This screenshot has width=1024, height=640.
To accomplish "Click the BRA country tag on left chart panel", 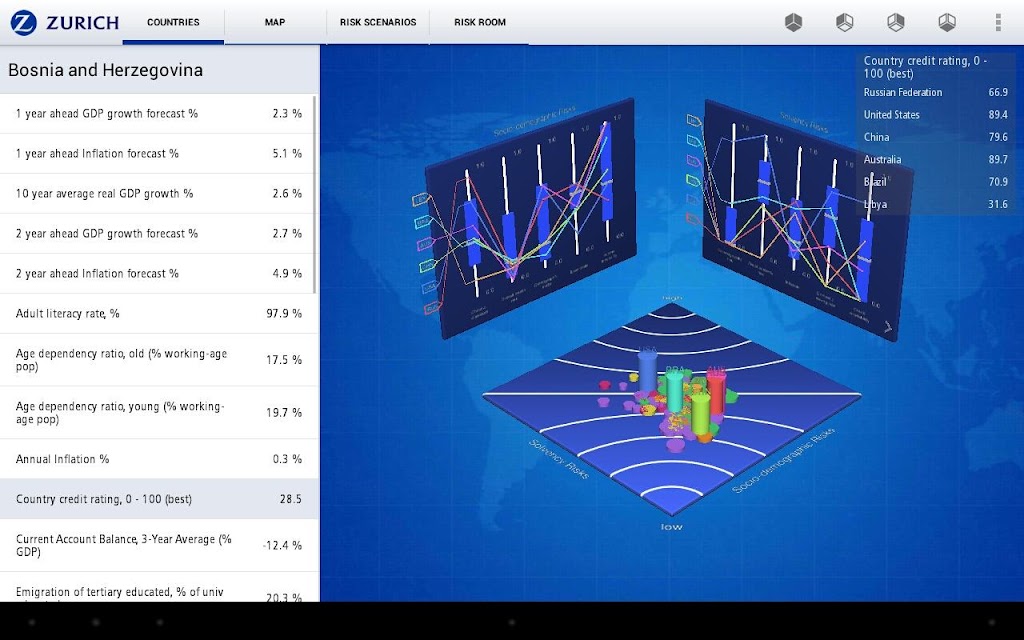I will pyautogui.click(x=424, y=223).
